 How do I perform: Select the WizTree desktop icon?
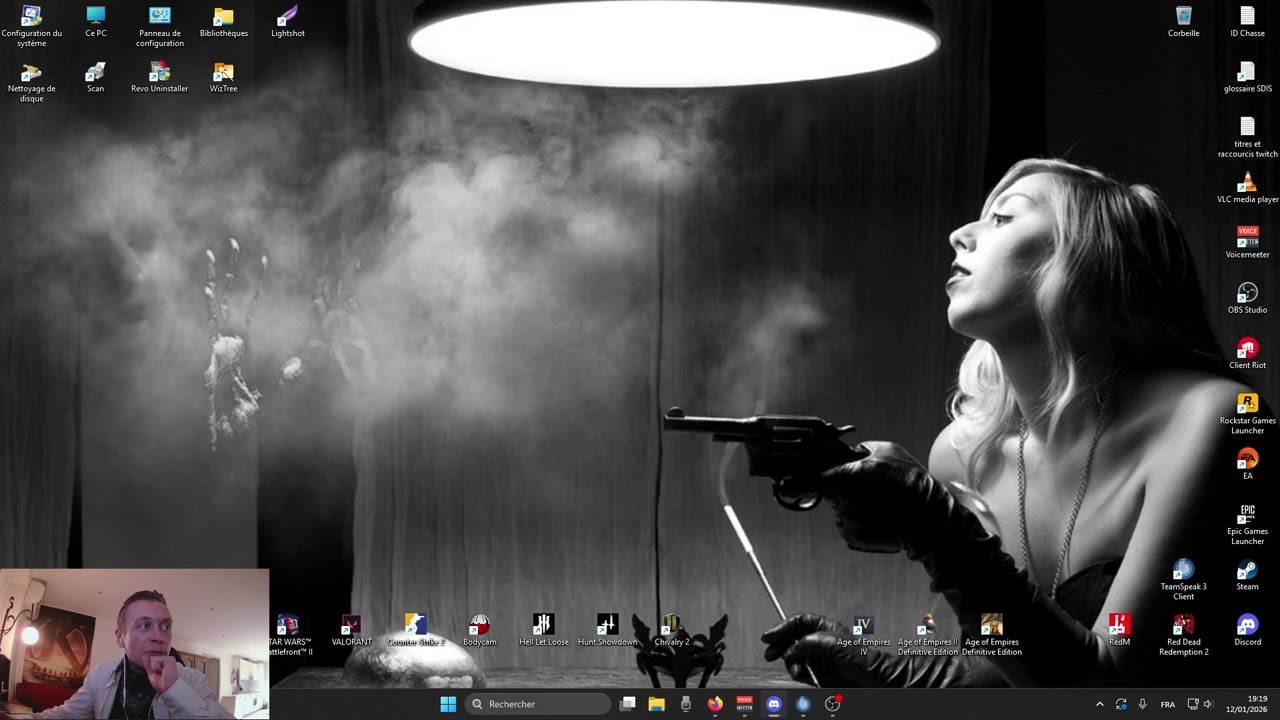[224, 78]
